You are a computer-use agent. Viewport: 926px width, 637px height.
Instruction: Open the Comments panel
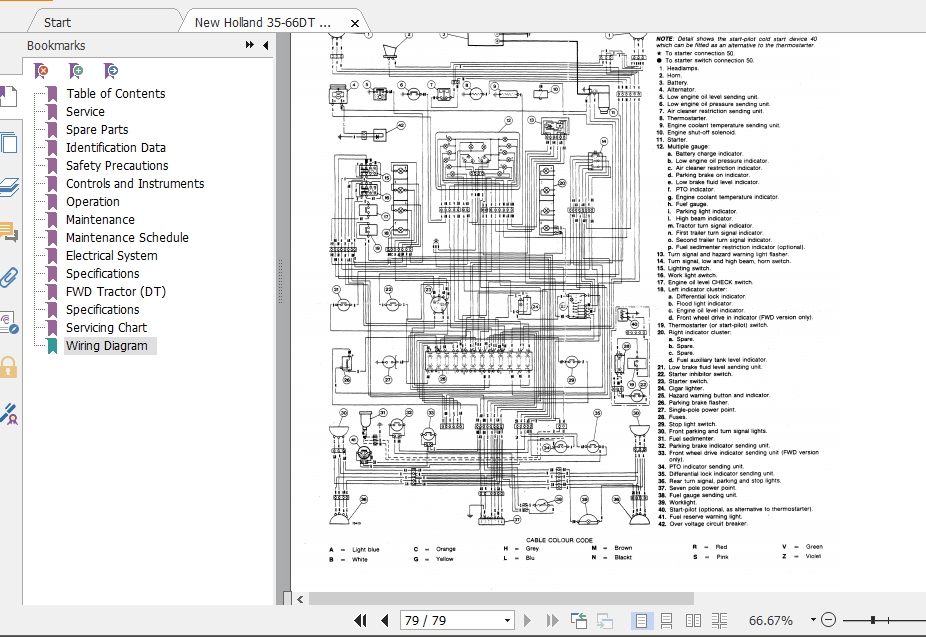12,232
